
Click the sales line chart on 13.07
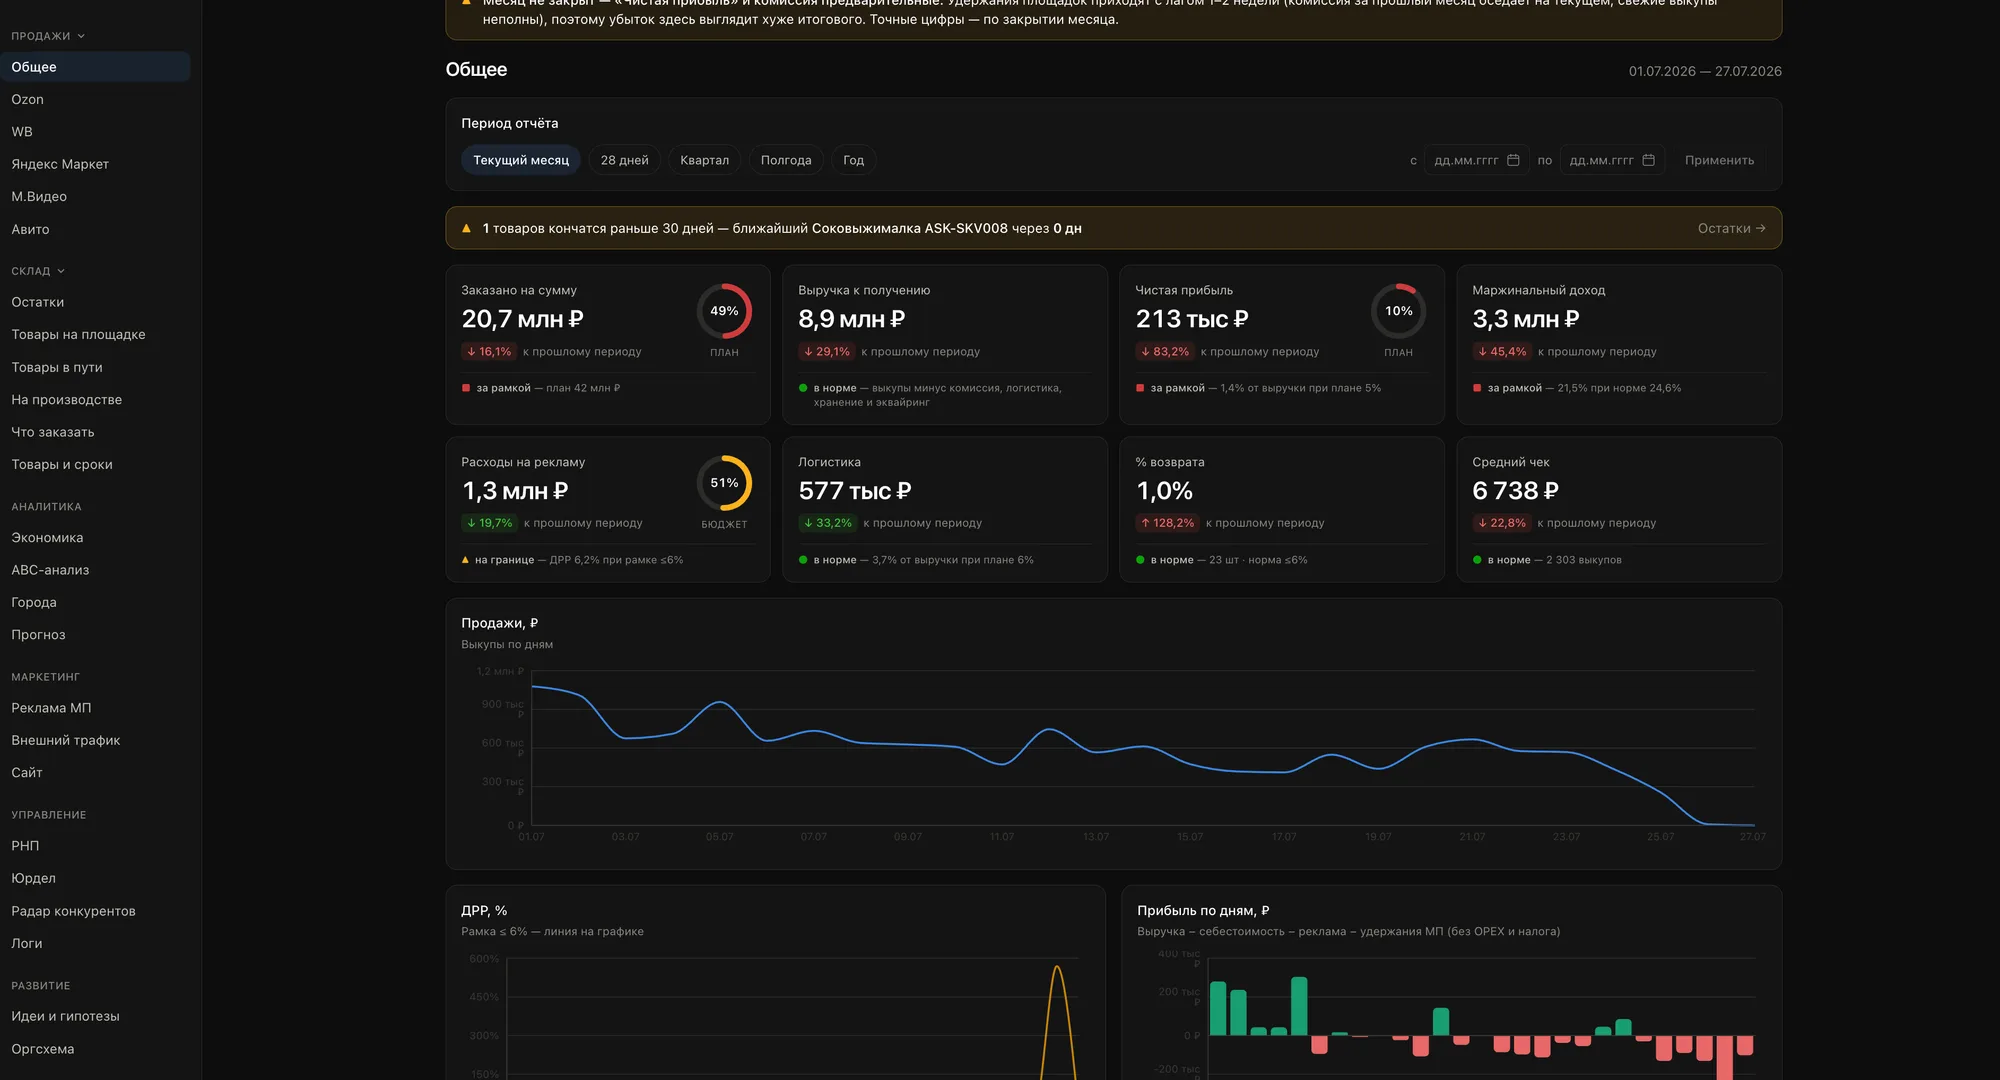pyautogui.click(x=1096, y=752)
